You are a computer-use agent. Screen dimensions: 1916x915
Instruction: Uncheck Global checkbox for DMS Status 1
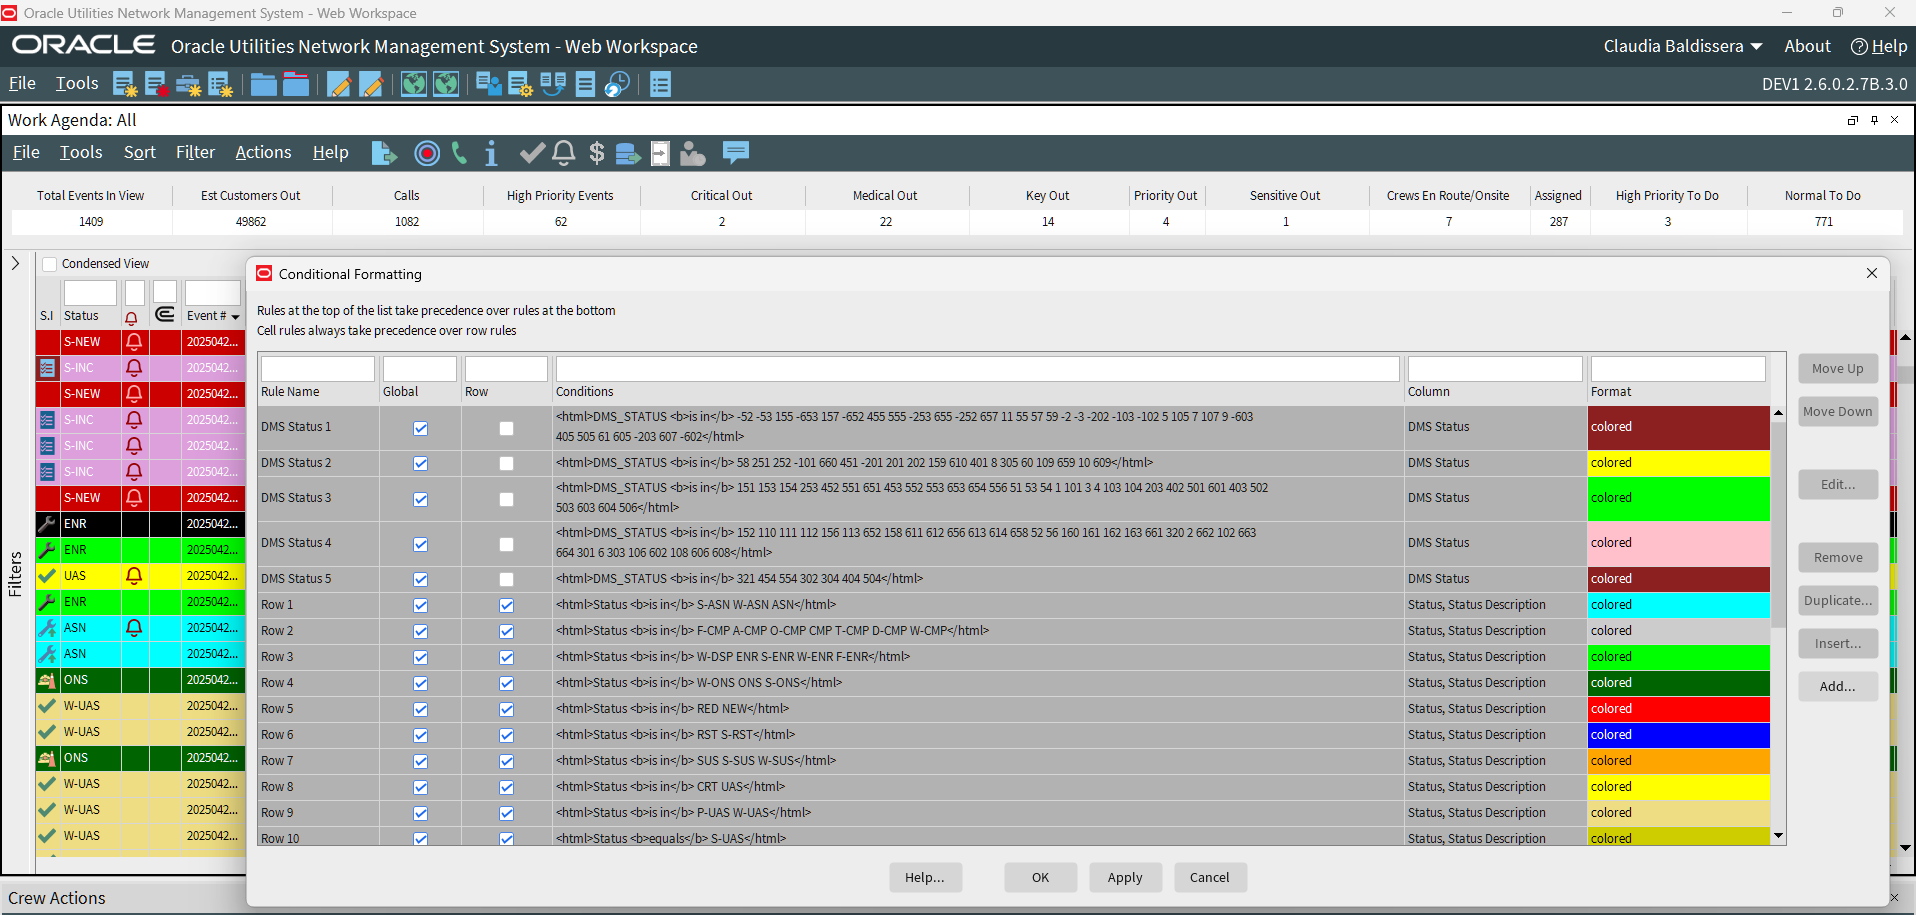(421, 428)
